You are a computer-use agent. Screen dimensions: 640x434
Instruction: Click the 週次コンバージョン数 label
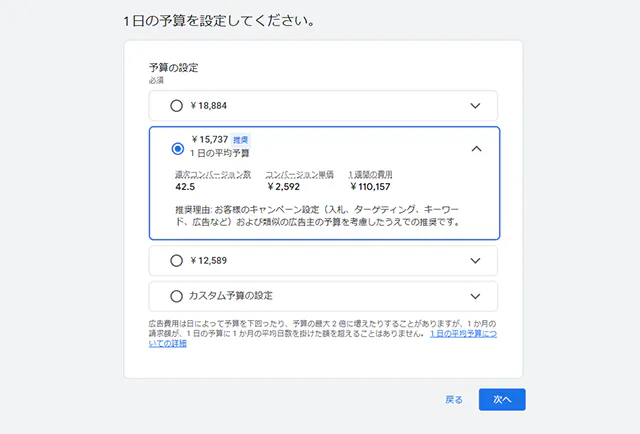213,175
